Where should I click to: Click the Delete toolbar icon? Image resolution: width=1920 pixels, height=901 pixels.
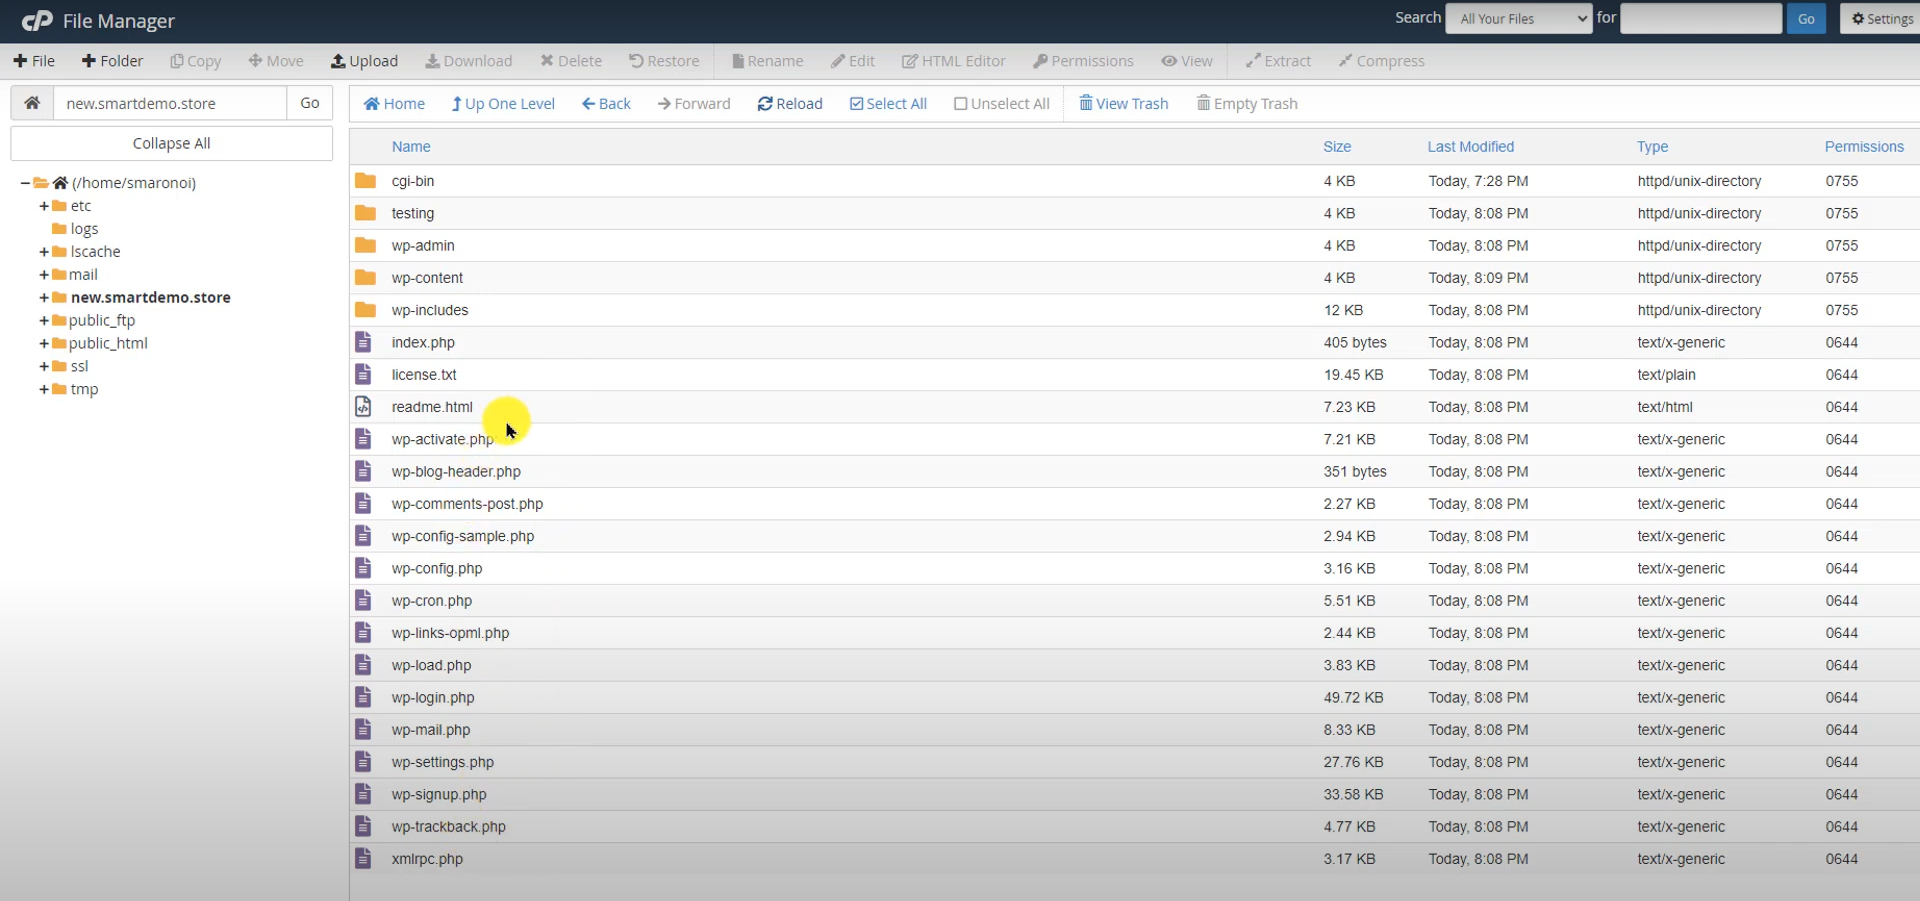point(571,60)
